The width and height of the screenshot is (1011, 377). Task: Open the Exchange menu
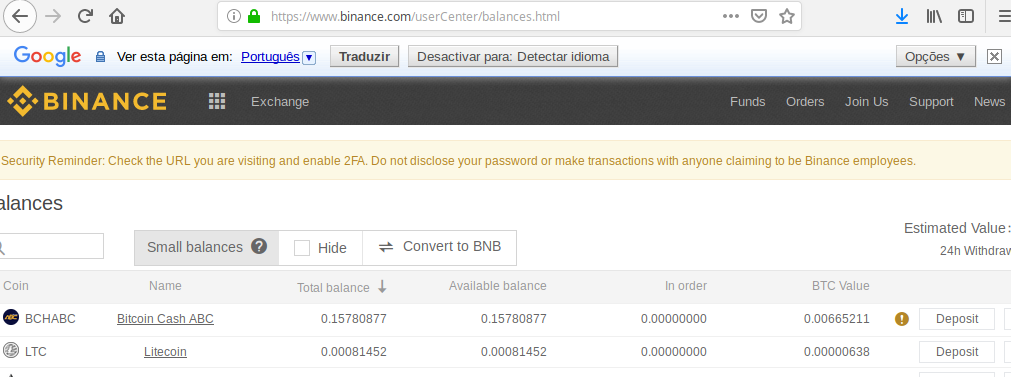click(x=280, y=102)
